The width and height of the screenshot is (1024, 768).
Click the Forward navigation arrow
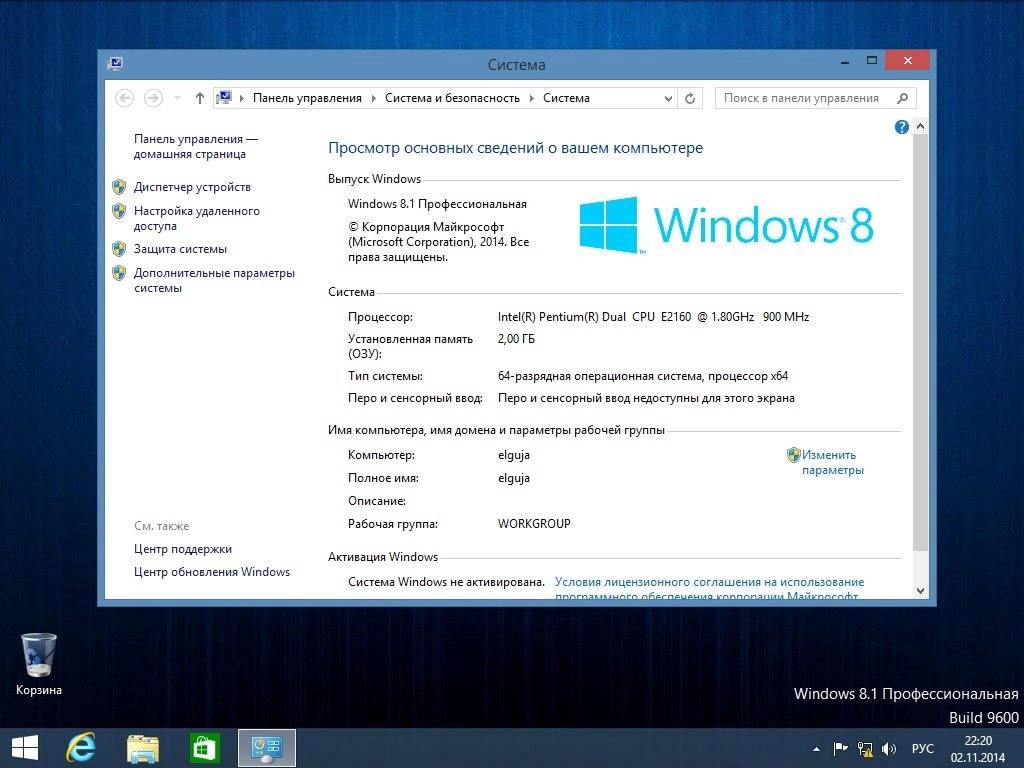153,98
